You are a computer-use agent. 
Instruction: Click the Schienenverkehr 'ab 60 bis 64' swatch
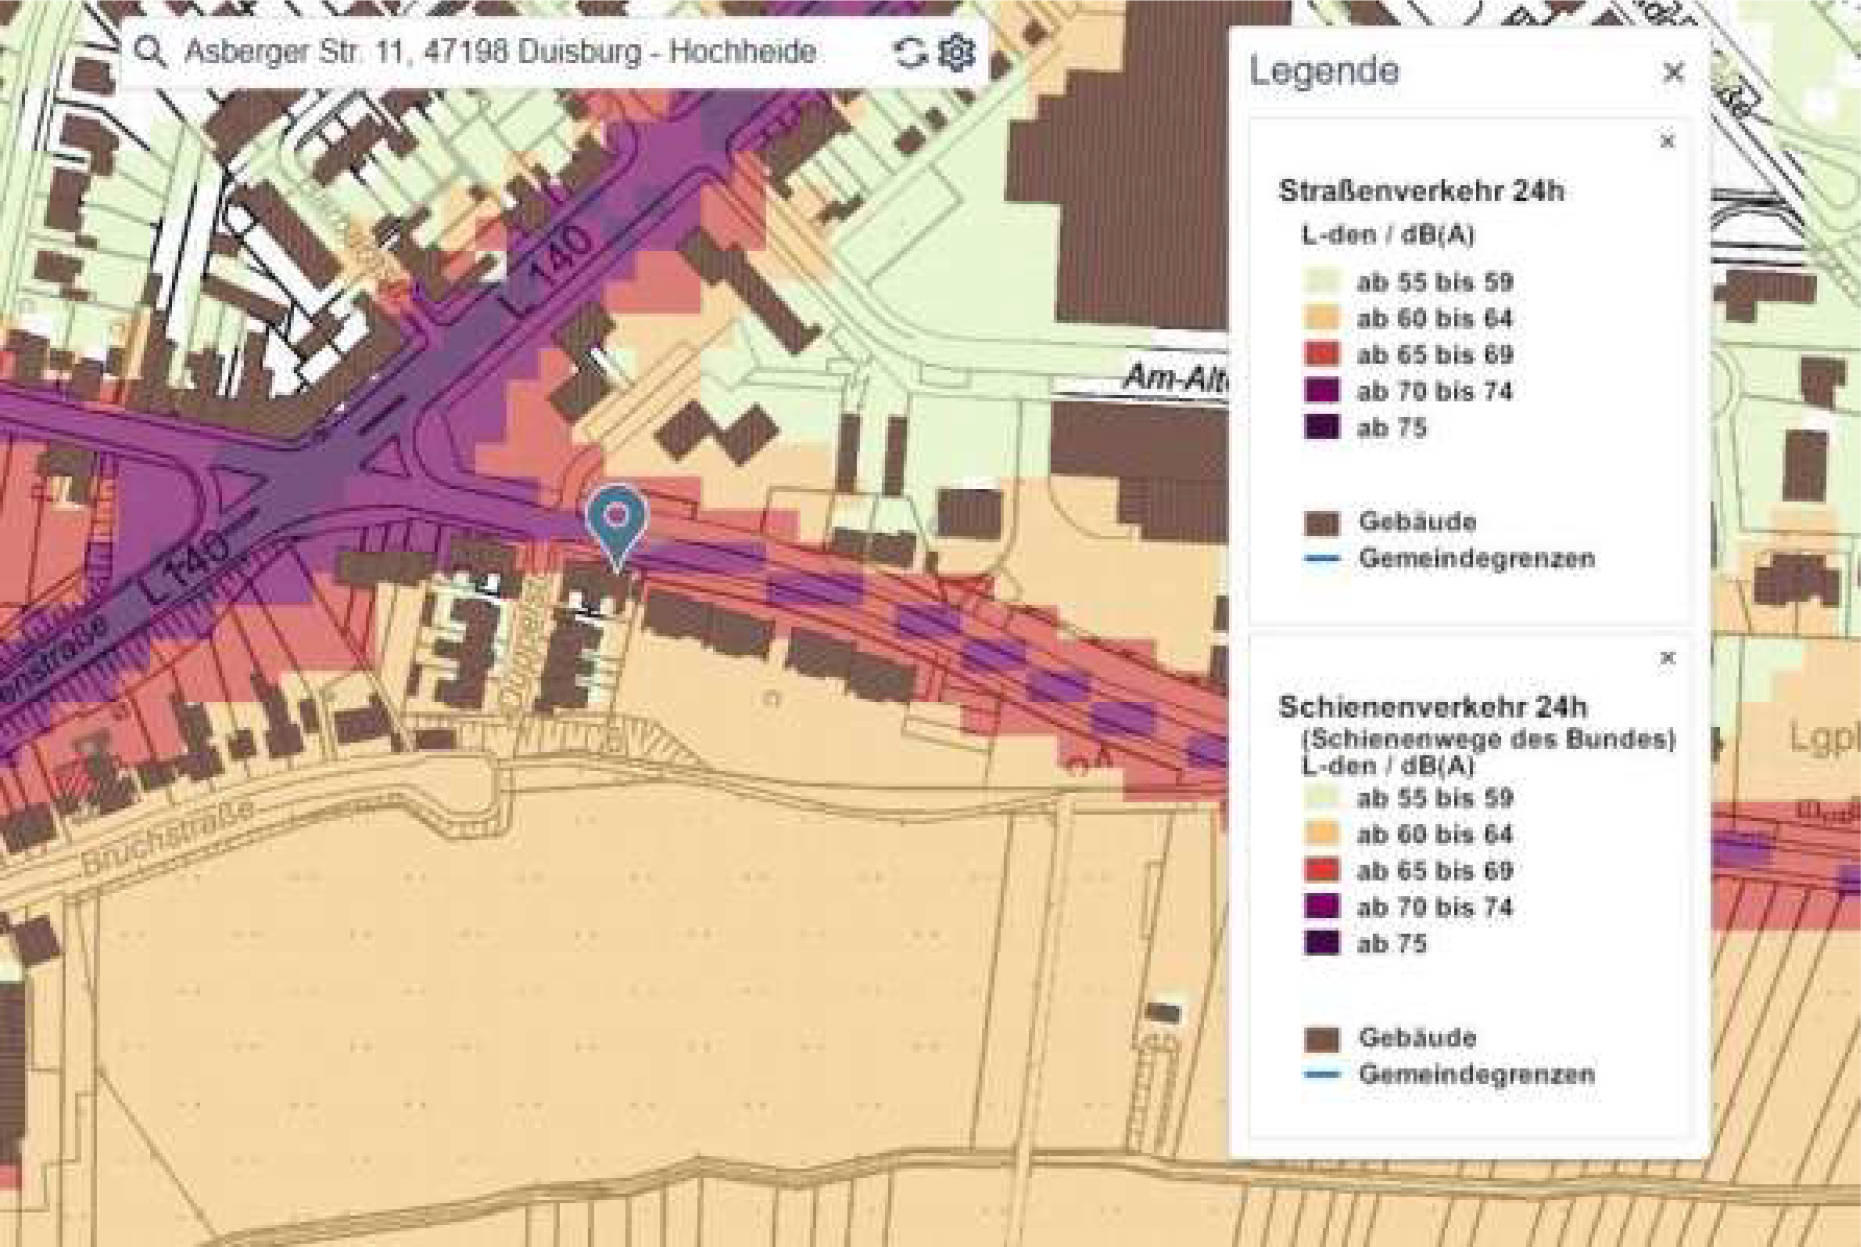[x=1322, y=834]
